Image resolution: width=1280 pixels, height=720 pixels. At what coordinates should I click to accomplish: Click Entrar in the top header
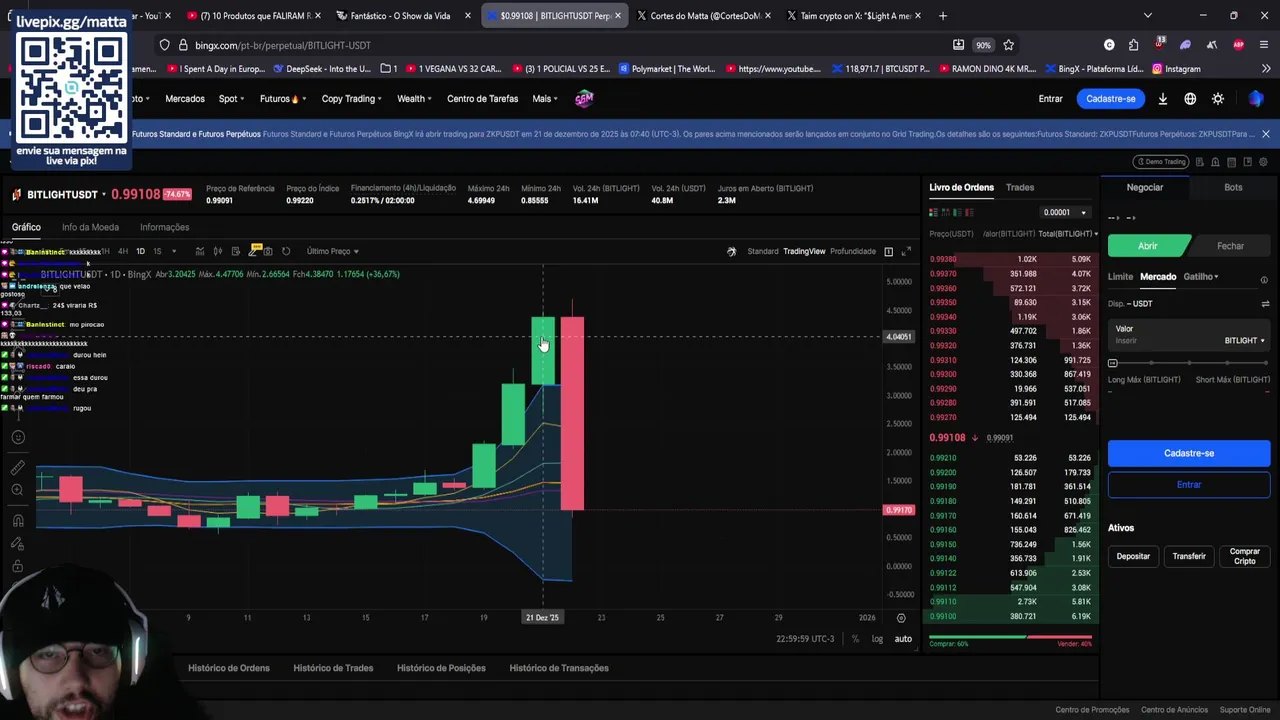click(1050, 99)
